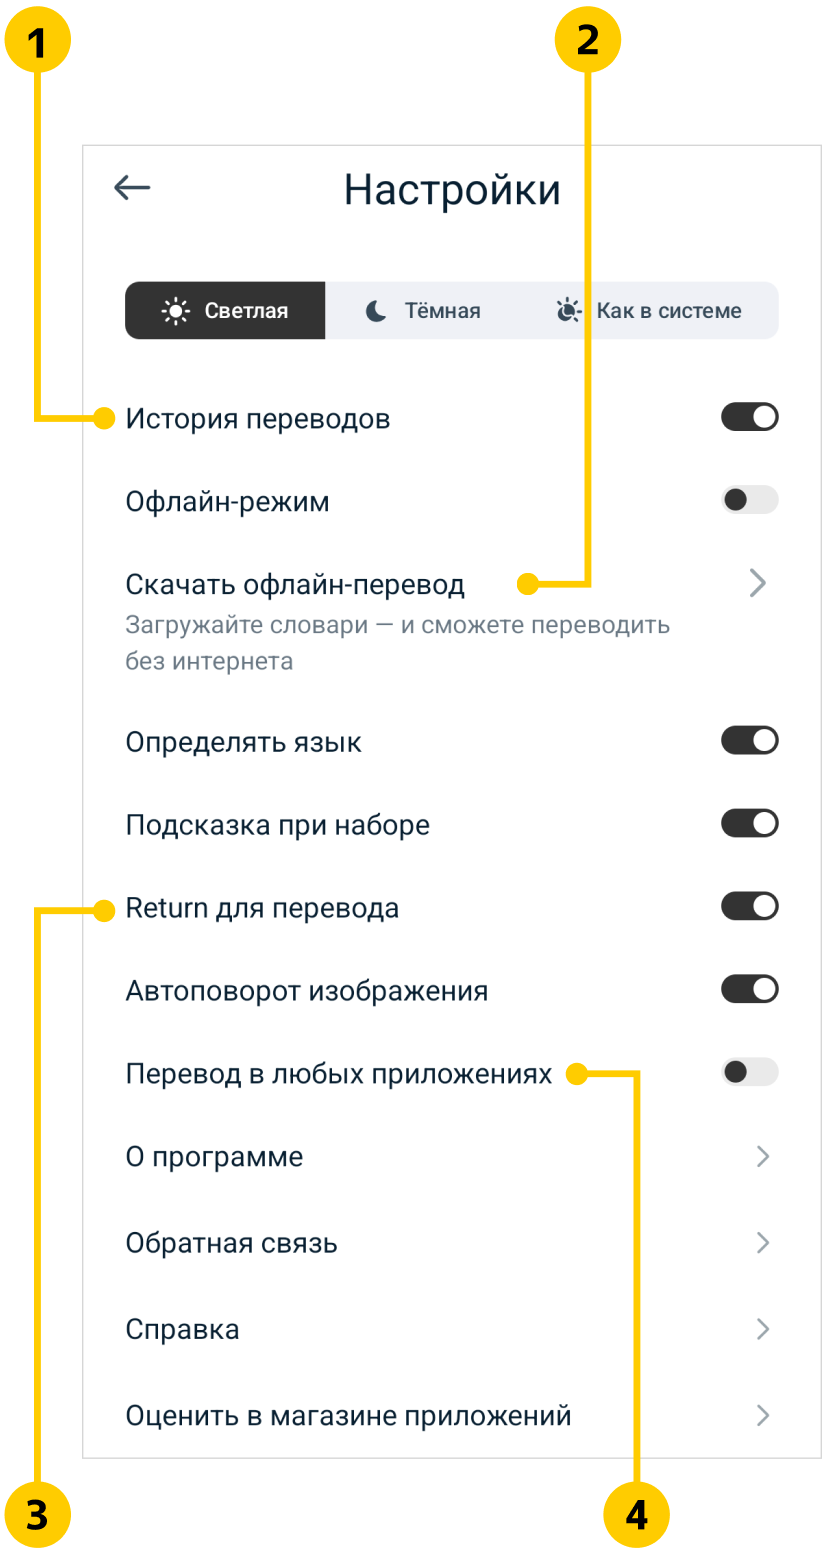Screen dimensions: 827x1554
Task: Expand О программе chevron arrow
Action: tap(763, 1157)
